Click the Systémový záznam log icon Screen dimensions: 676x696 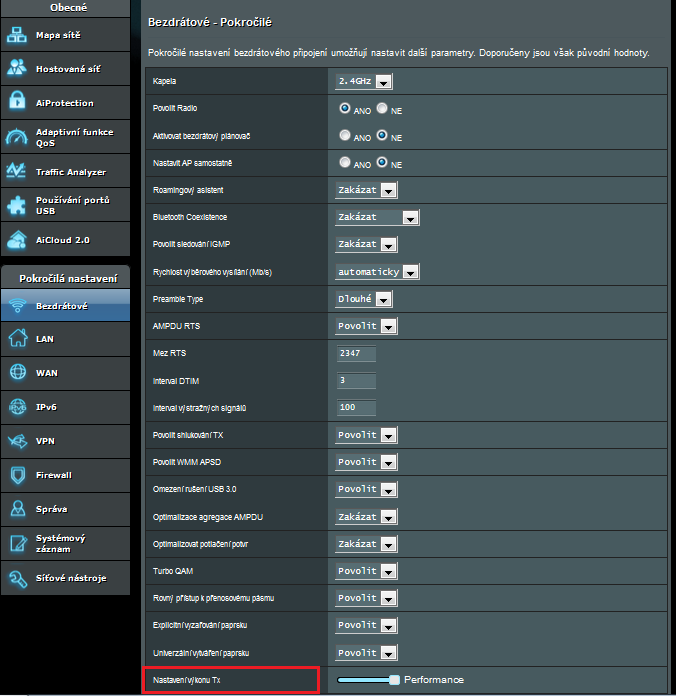[18, 543]
